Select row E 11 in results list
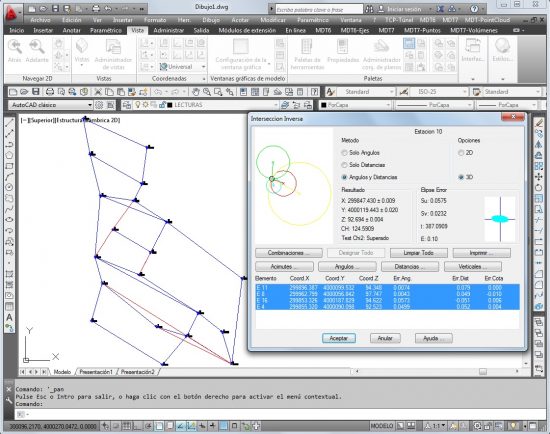The width and height of the screenshot is (550, 434). point(387,288)
